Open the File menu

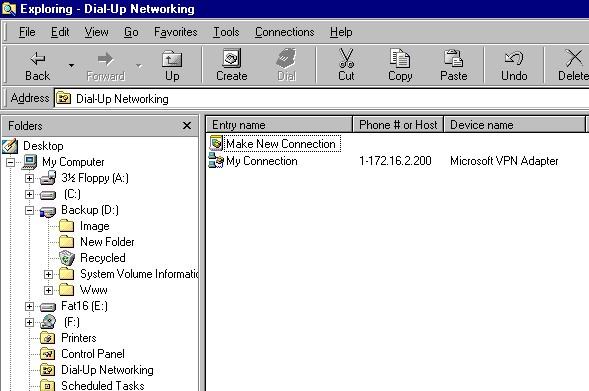27,32
